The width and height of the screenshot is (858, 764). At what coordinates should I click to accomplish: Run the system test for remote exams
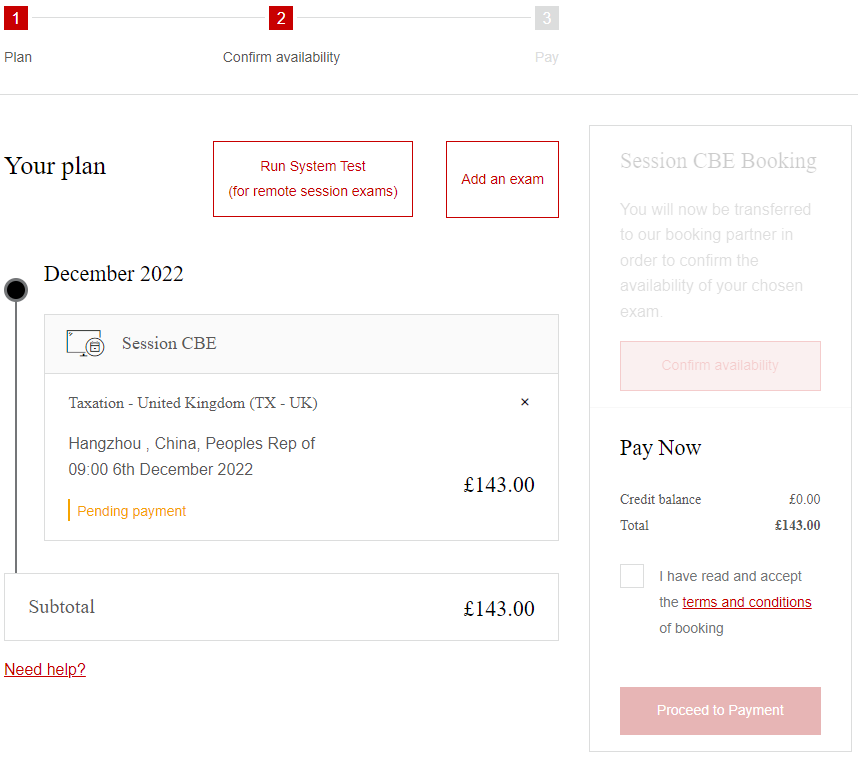point(313,179)
